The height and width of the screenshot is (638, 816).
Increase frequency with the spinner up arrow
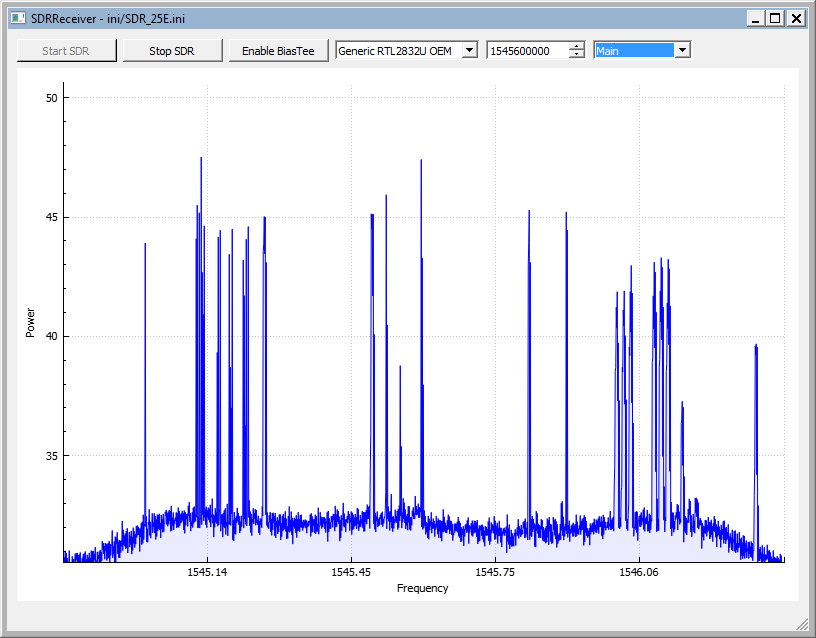(576, 46)
